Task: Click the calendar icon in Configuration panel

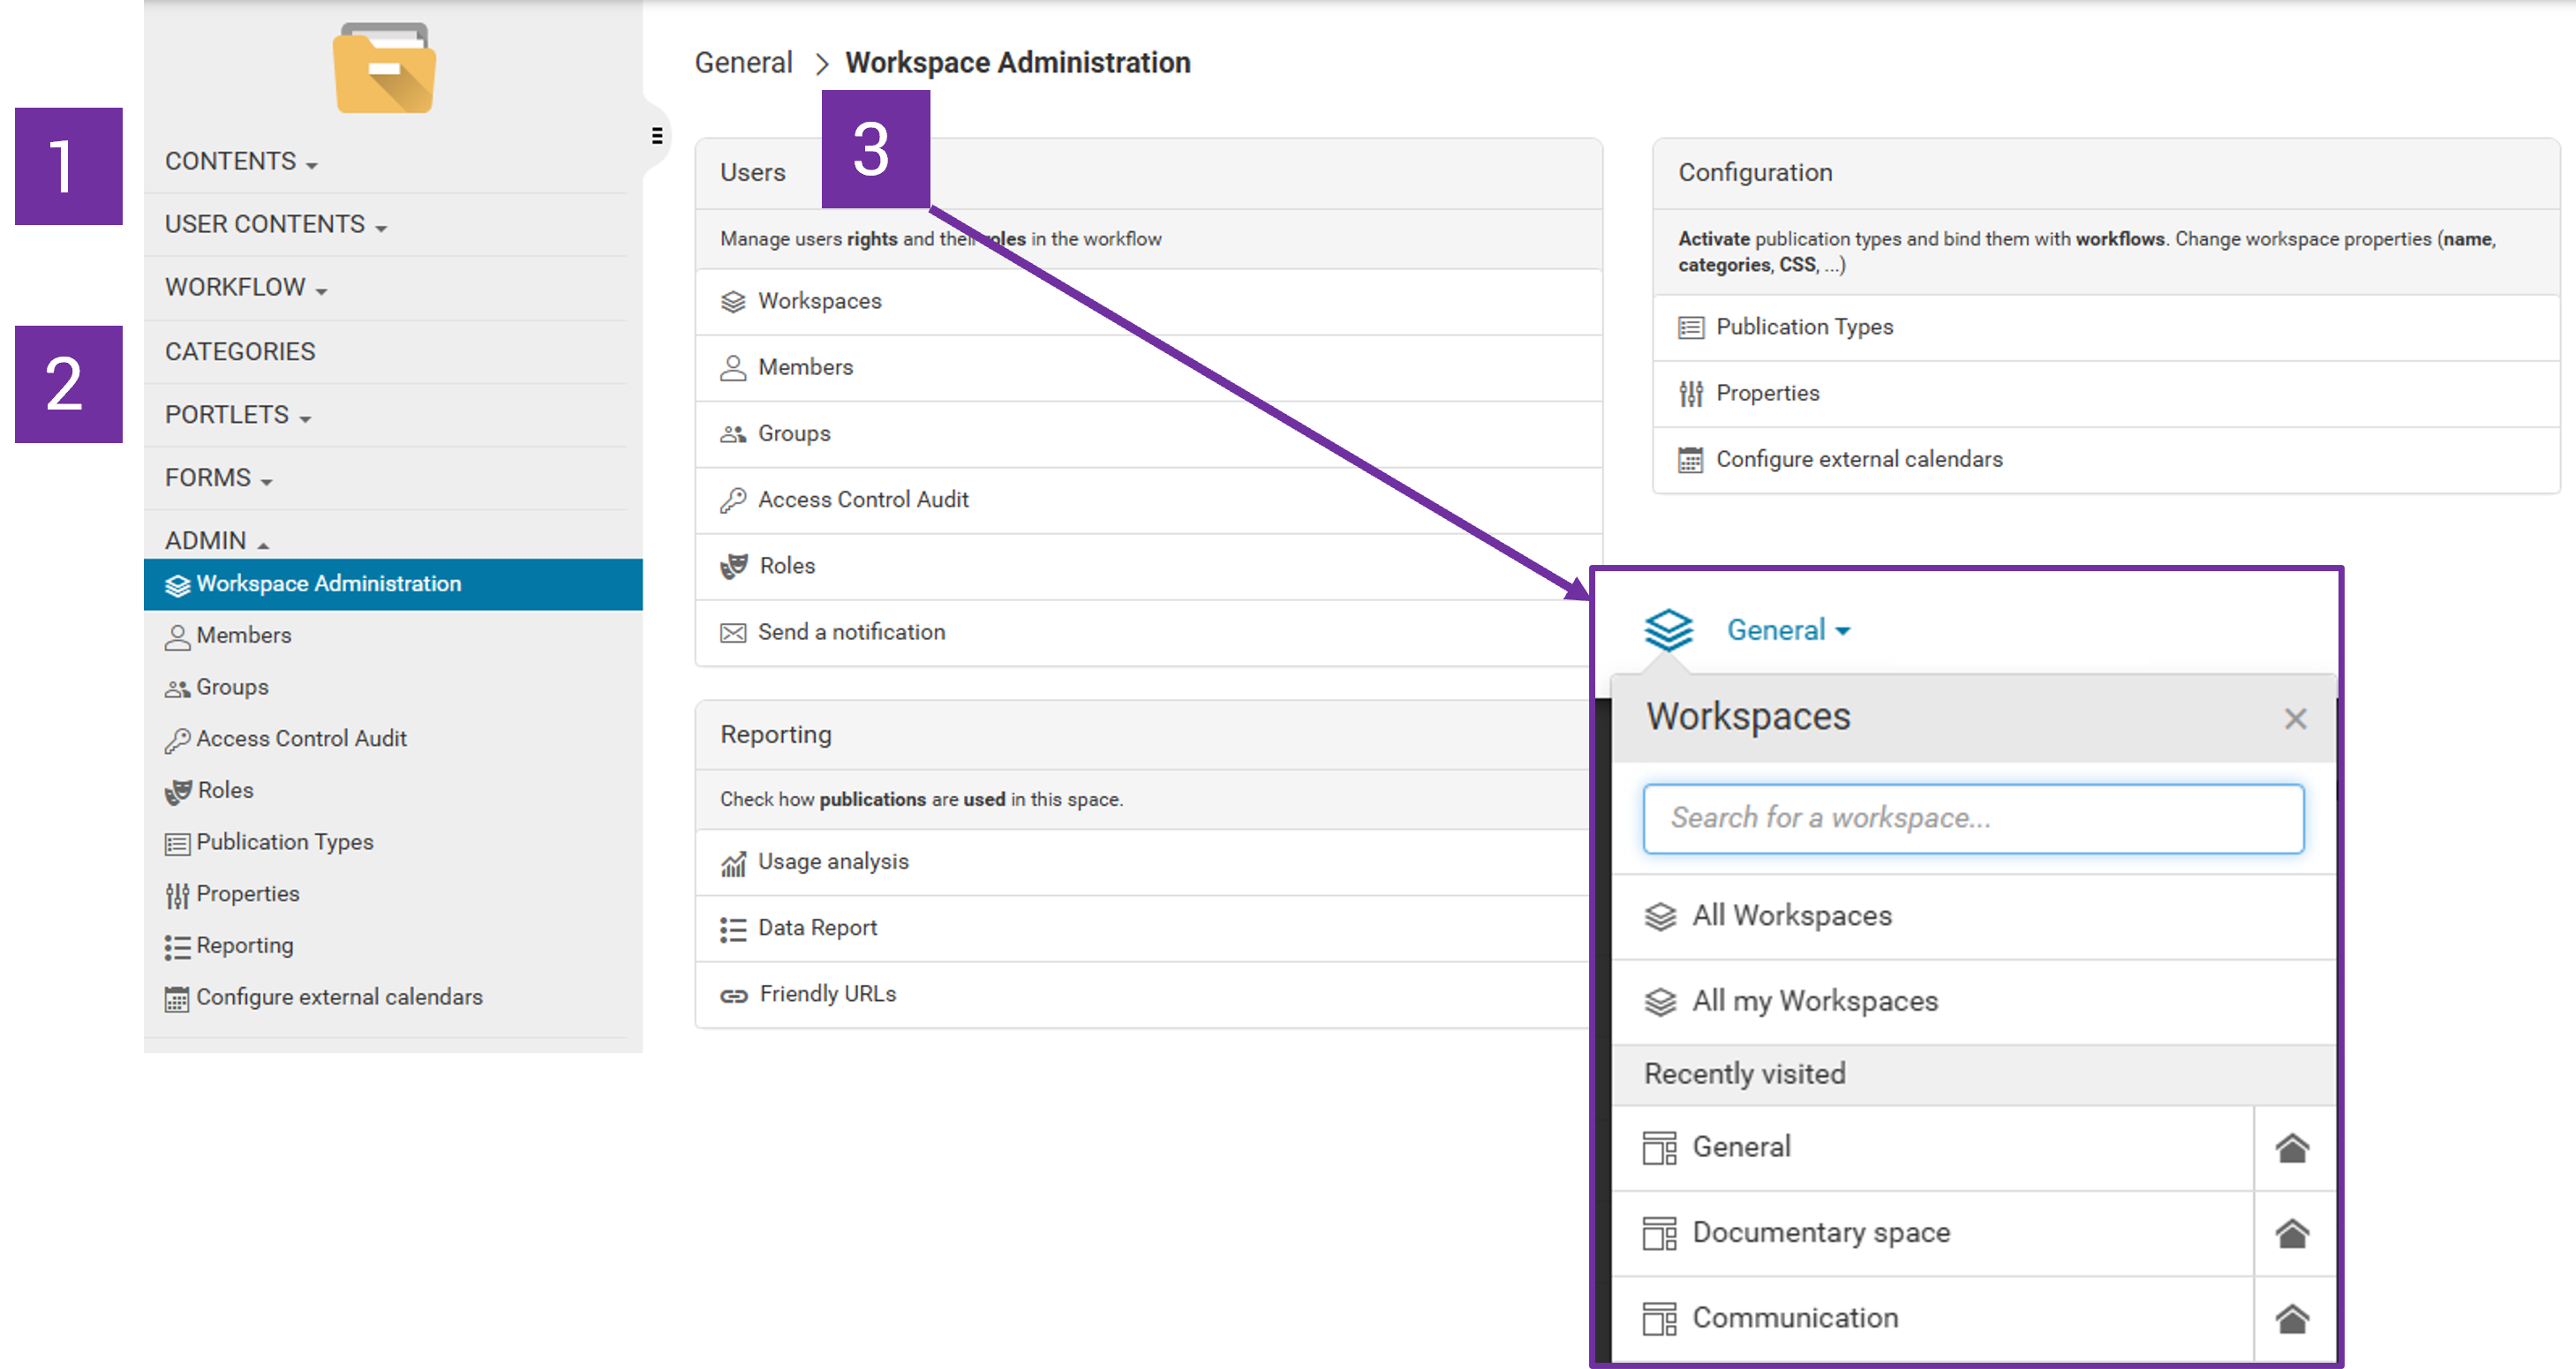Action: [x=1691, y=460]
